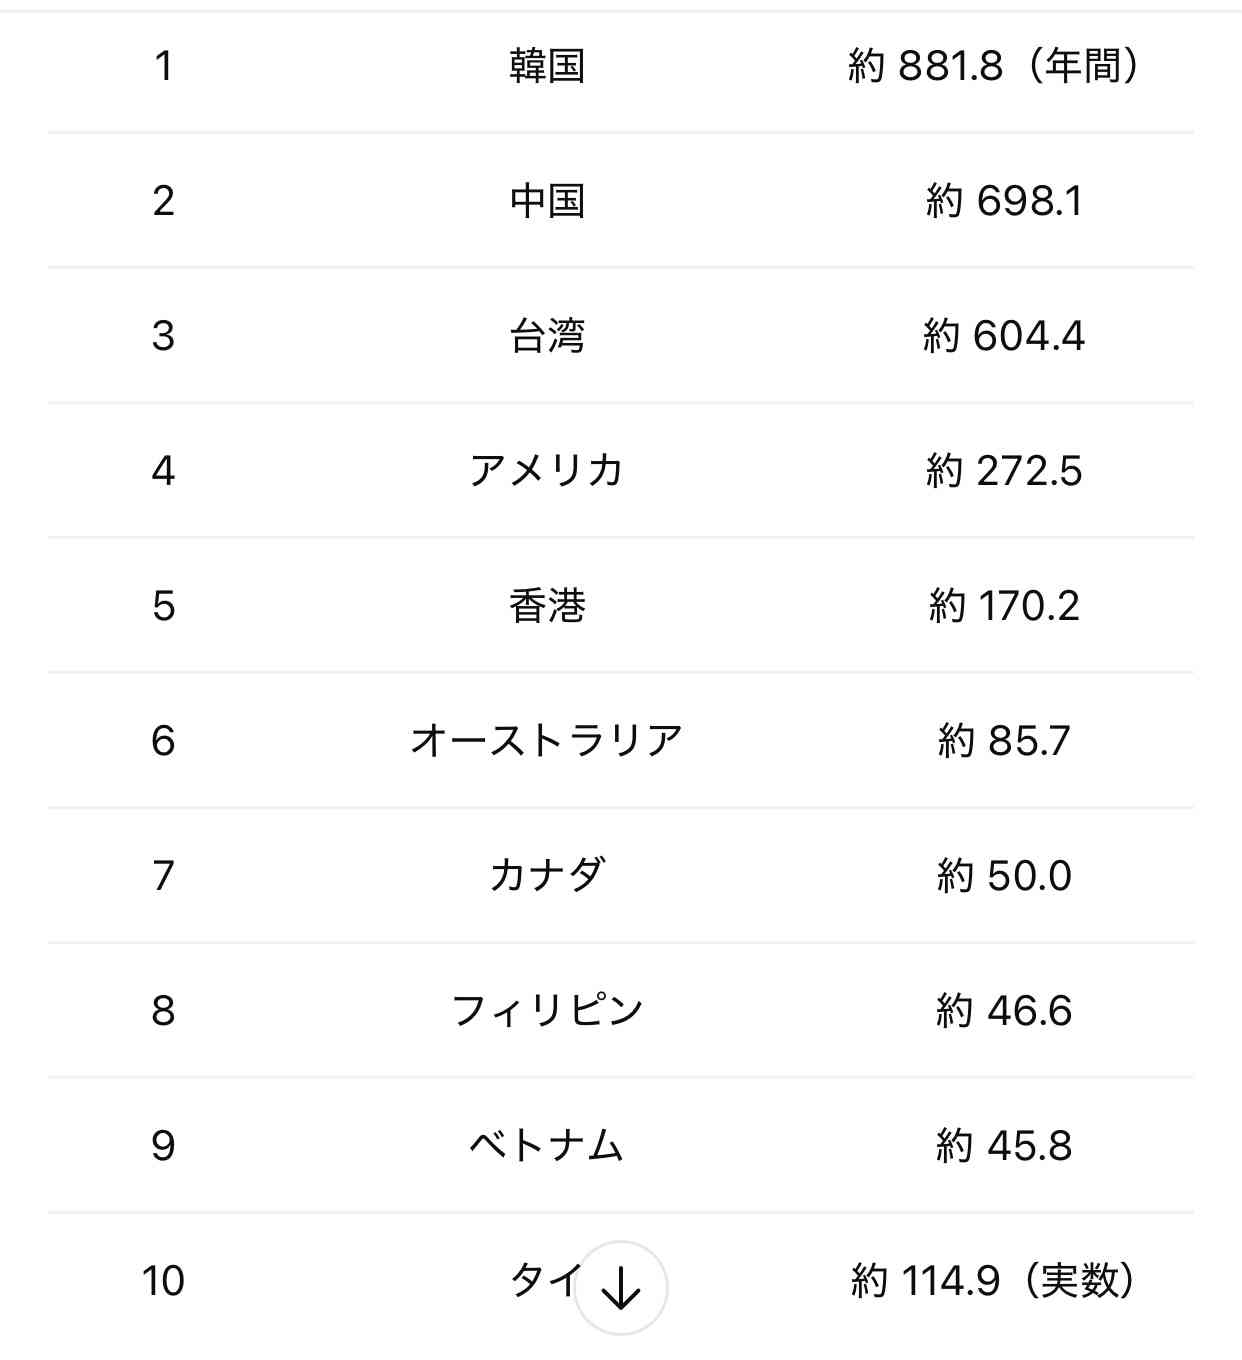Image resolution: width=1242 pixels, height=1360 pixels.
Task: Click the value 約 170.2
Action: (x=1003, y=606)
